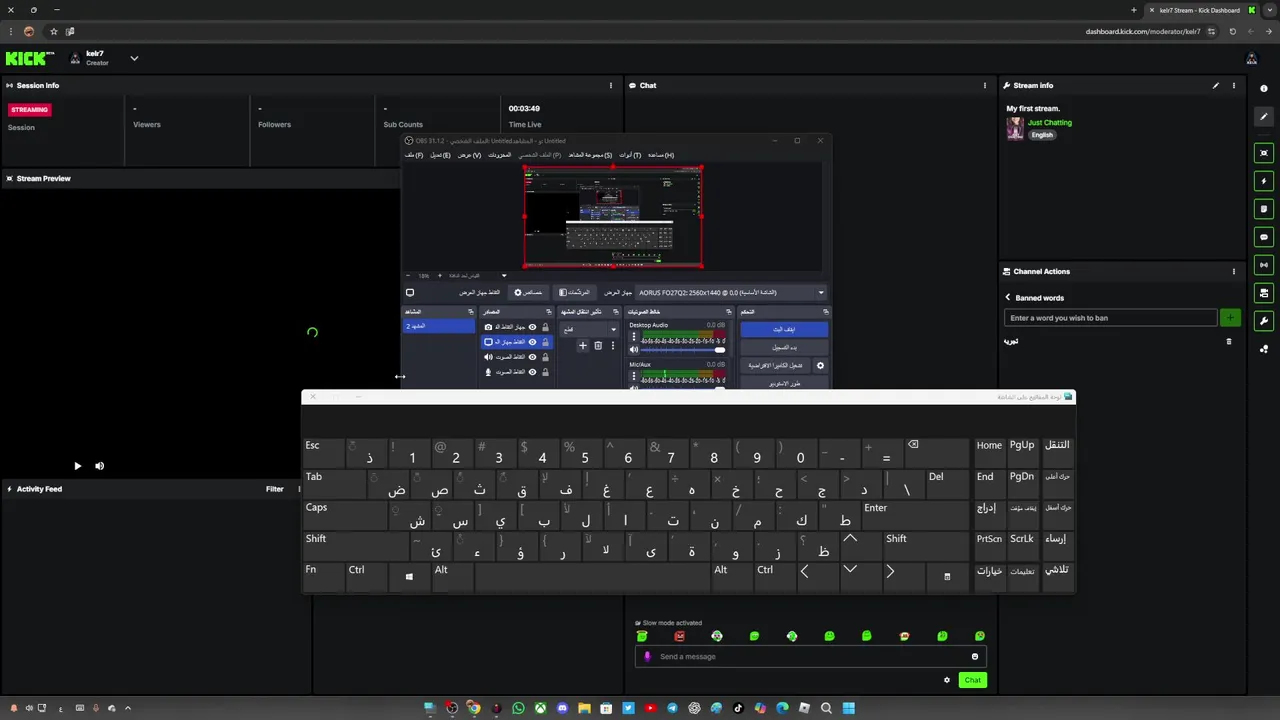Screen dimensions: 1280x720
Task: Open Channel Actions panel options menu
Action: pos(1234,271)
